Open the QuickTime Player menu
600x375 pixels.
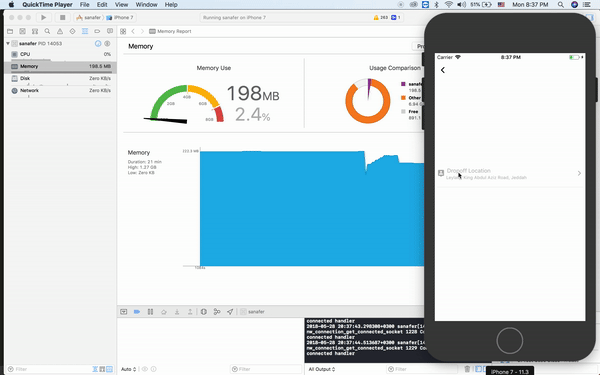pos(47,5)
